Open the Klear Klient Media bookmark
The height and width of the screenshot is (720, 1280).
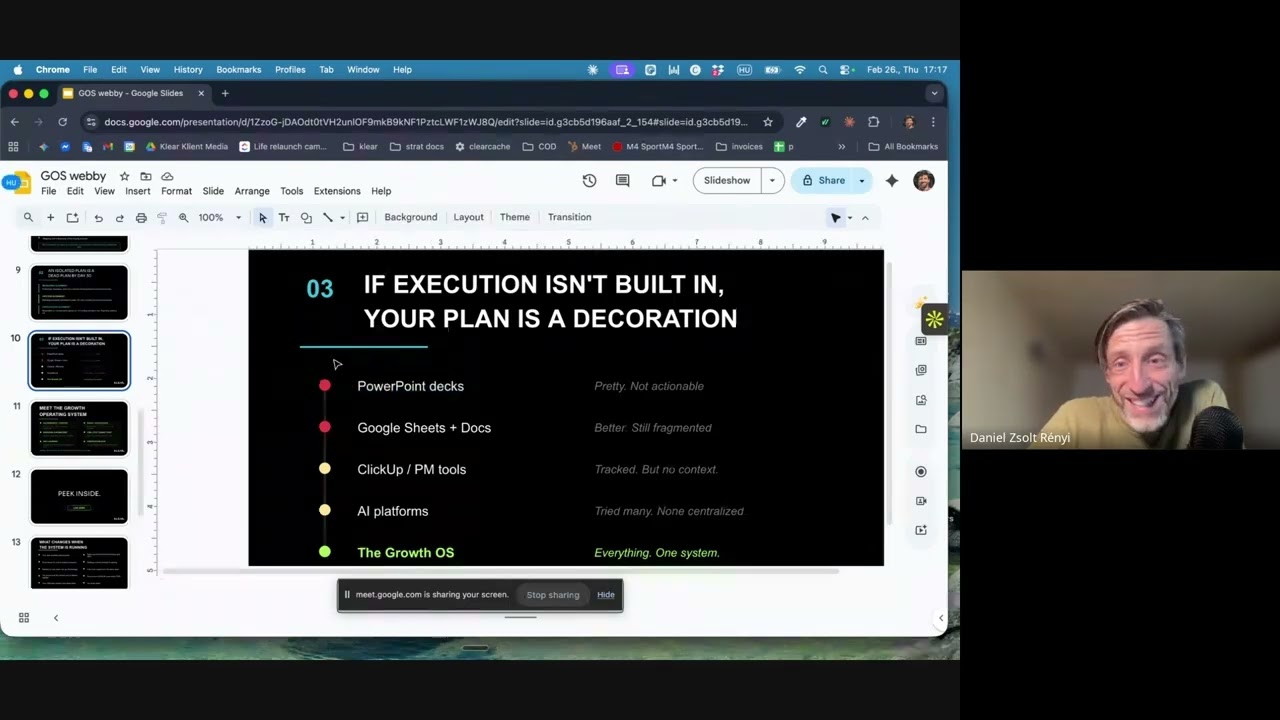[186, 147]
